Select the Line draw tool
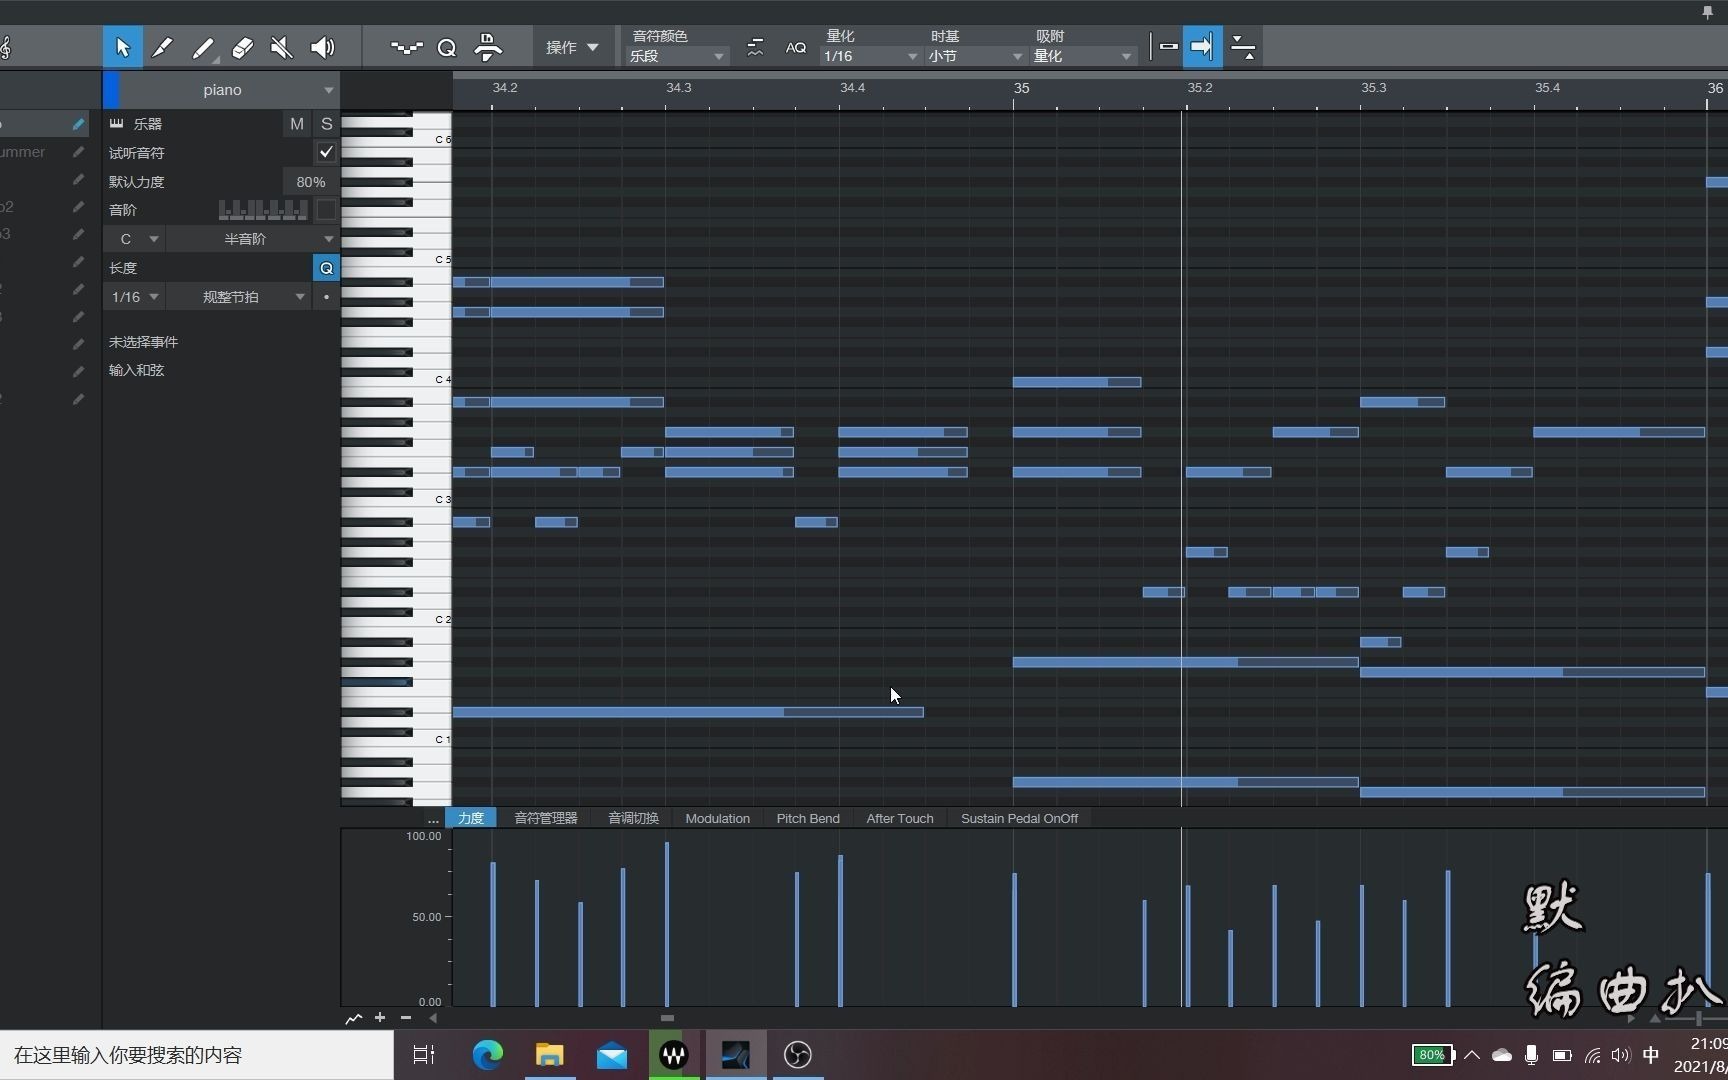Image resolution: width=1728 pixels, height=1080 pixels. click(x=203, y=47)
